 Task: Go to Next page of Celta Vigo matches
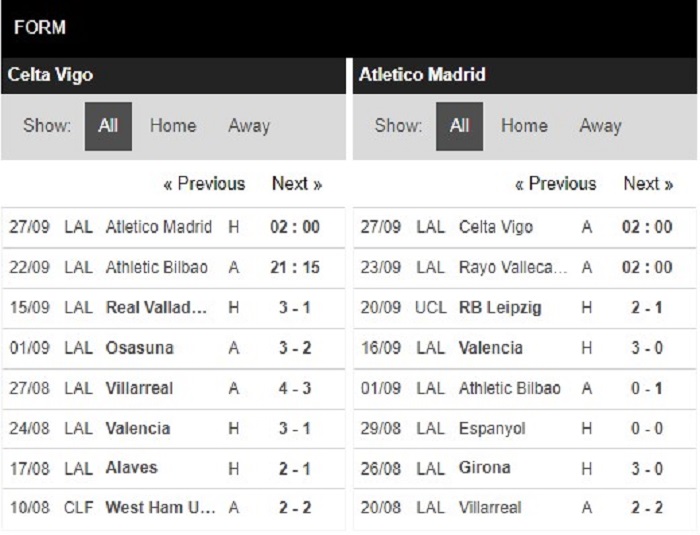click(x=297, y=184)
